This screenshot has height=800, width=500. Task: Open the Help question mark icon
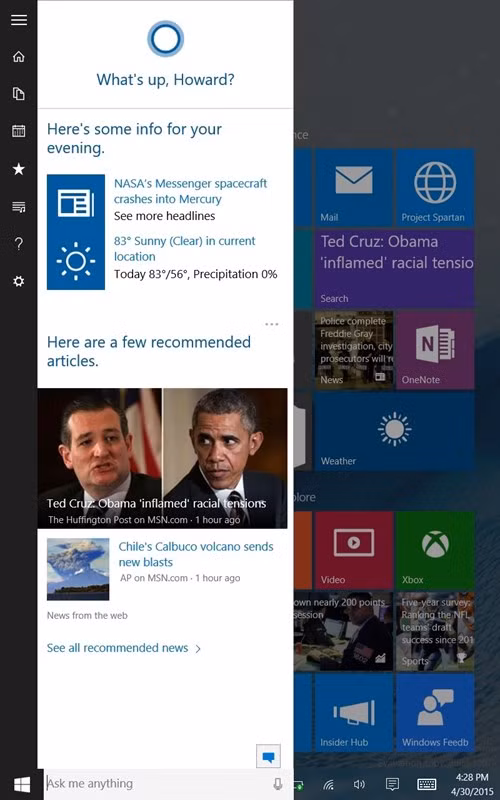(19, 244)
